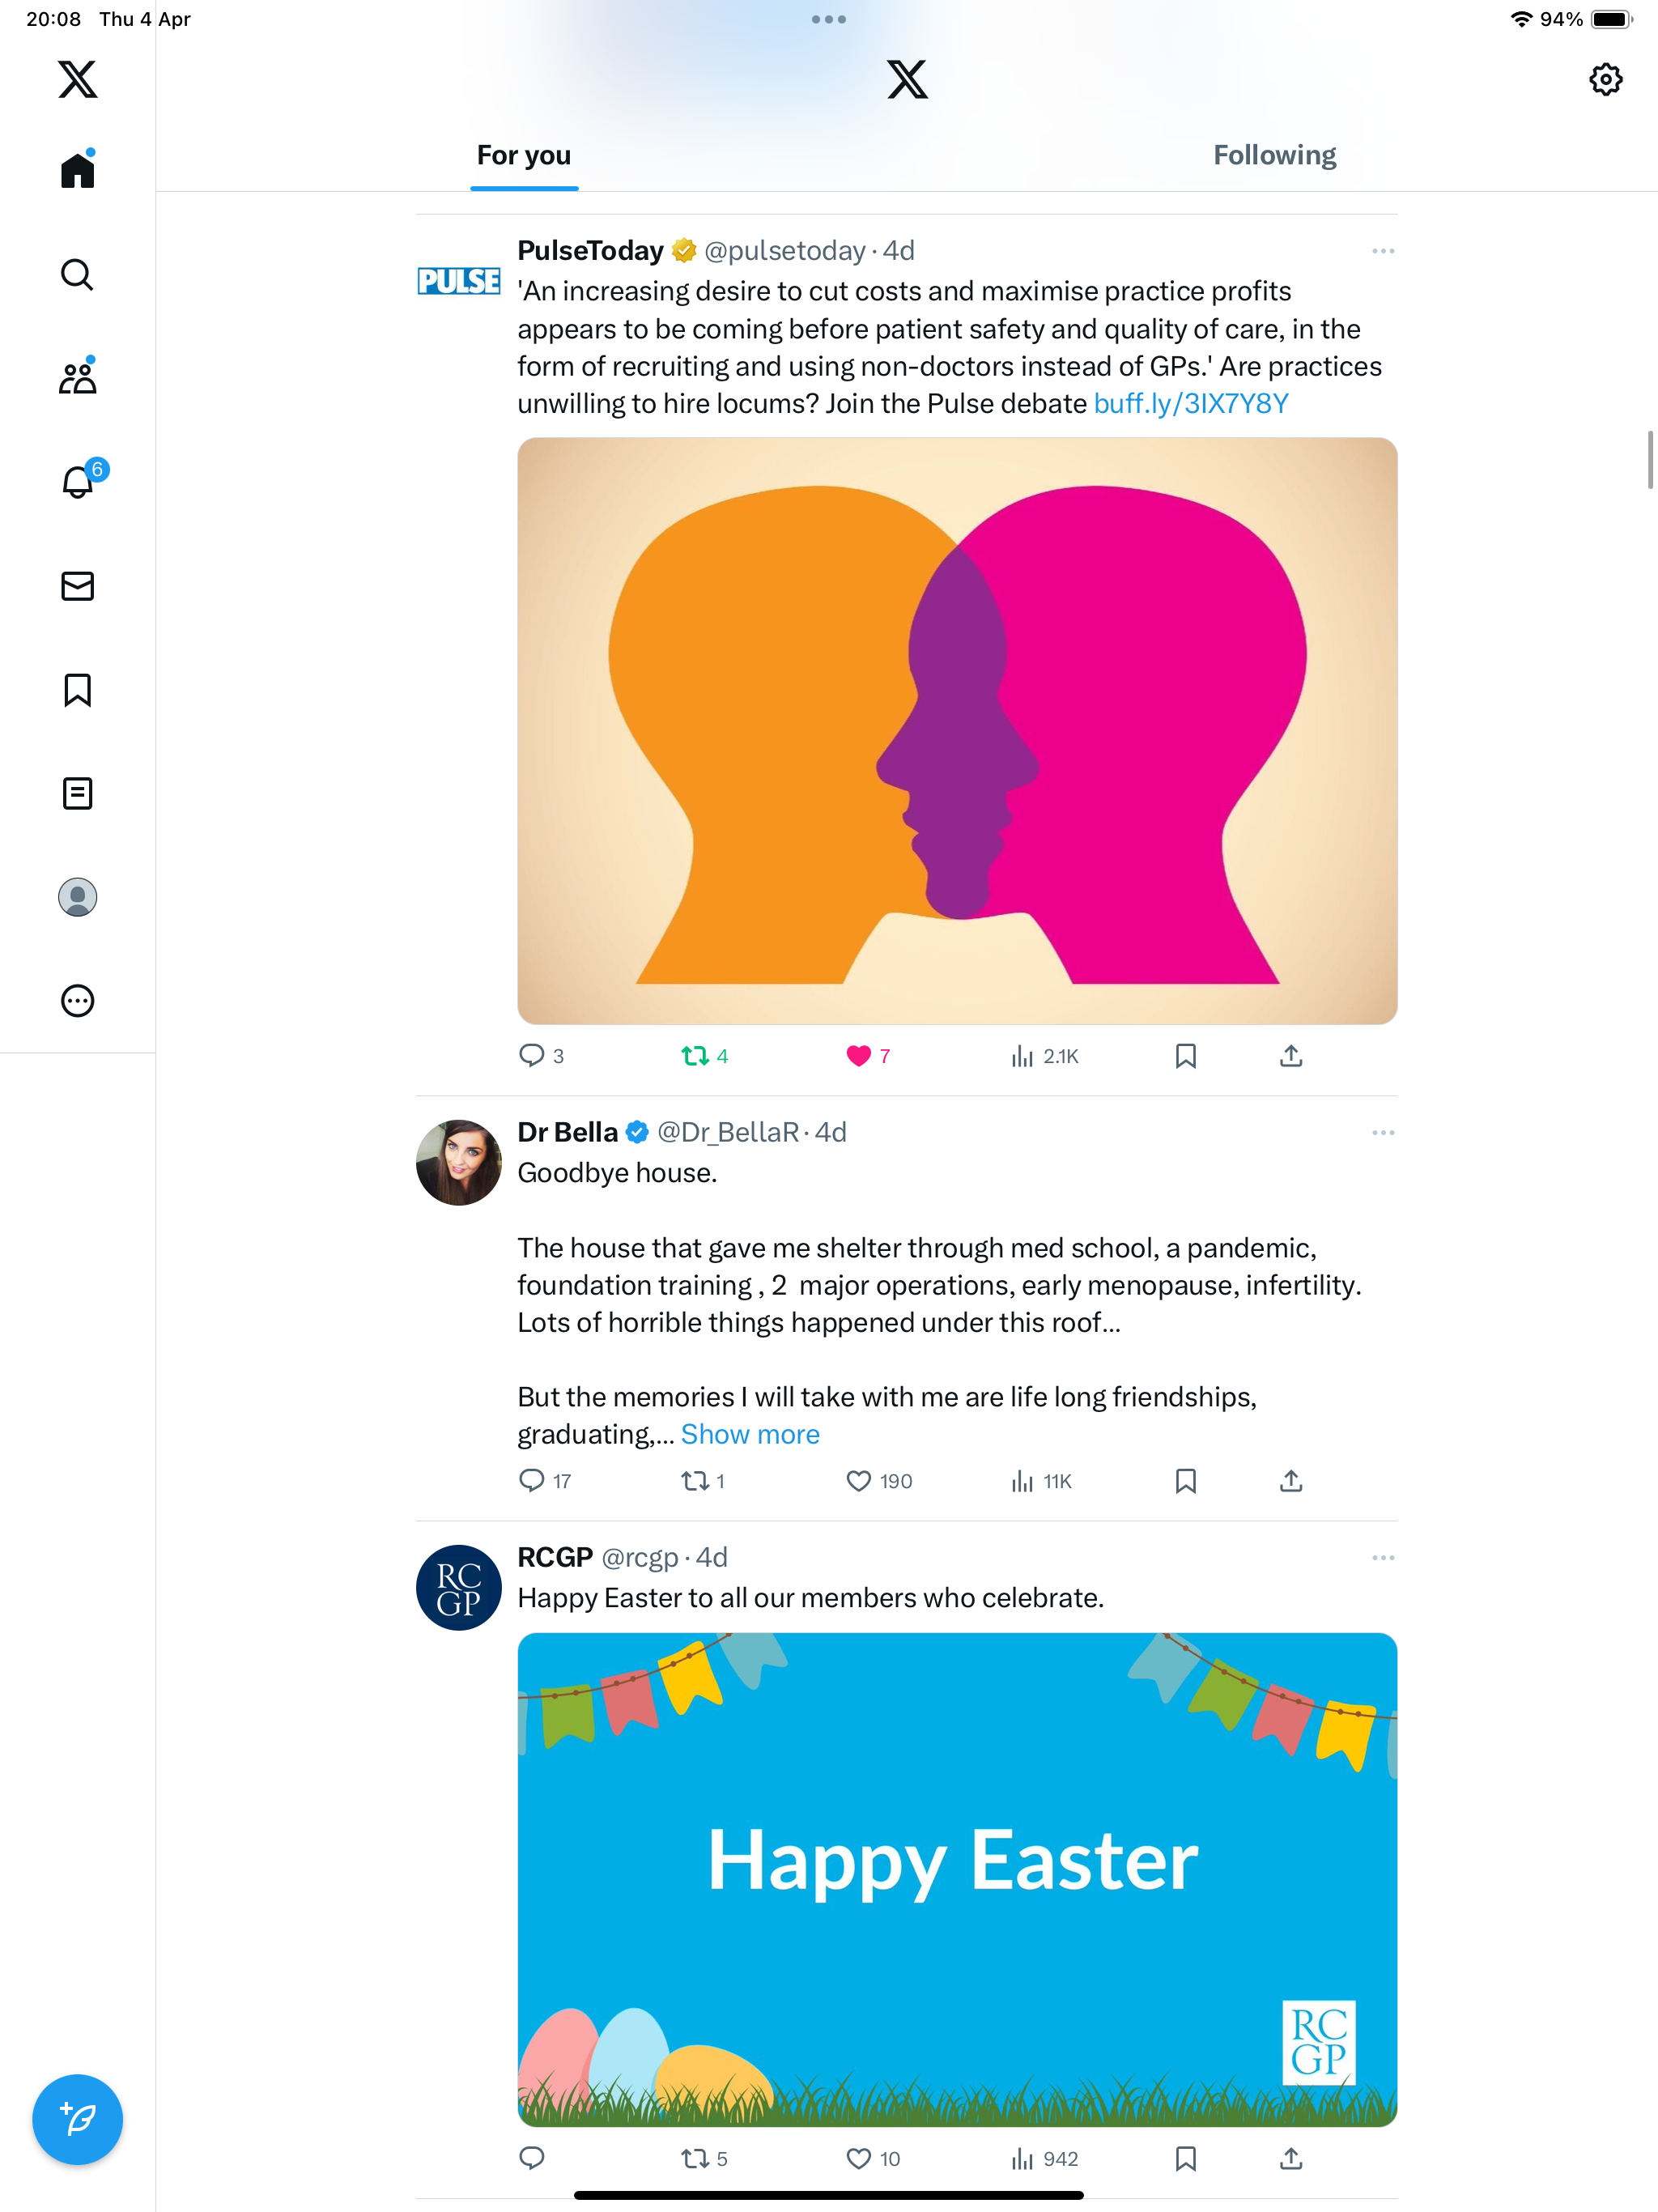Open more options on PulseToday post
The width and height of the screenshot is (1658, 2212).
1383,251
